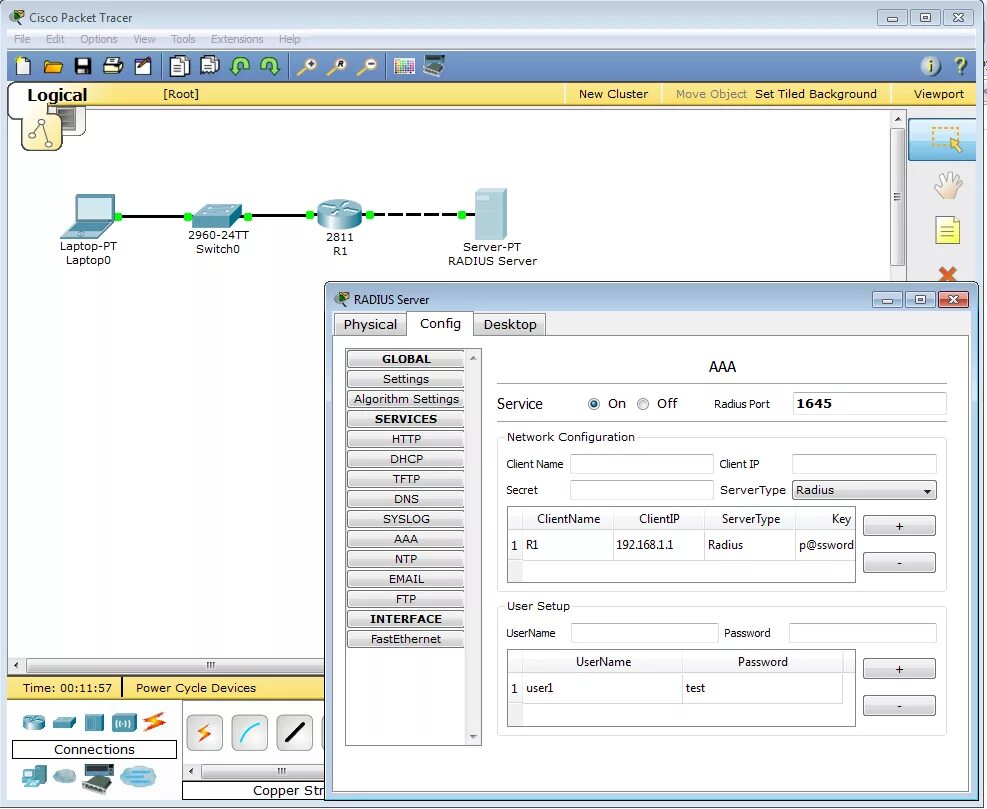
Task: Zoom out of the workspace
Action: click(x=367, y=66)
